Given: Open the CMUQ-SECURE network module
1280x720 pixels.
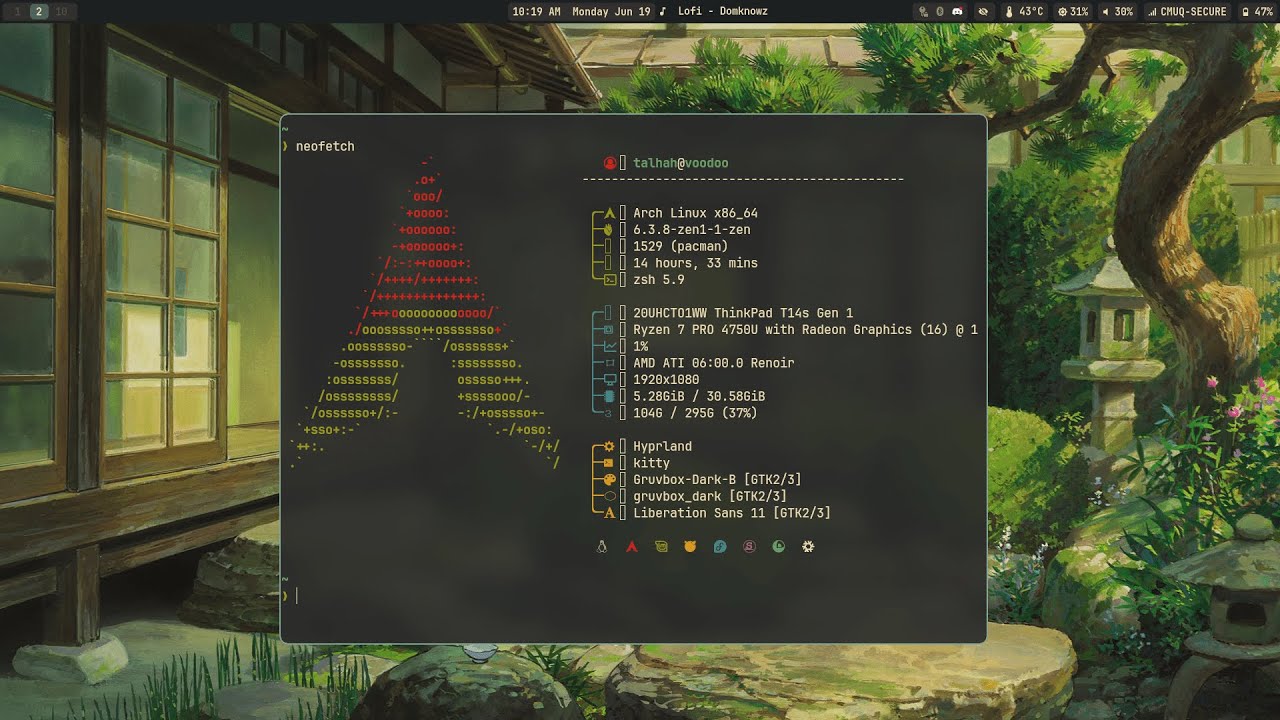Looking at the screenshot, I should click(x=1187, y=12).
